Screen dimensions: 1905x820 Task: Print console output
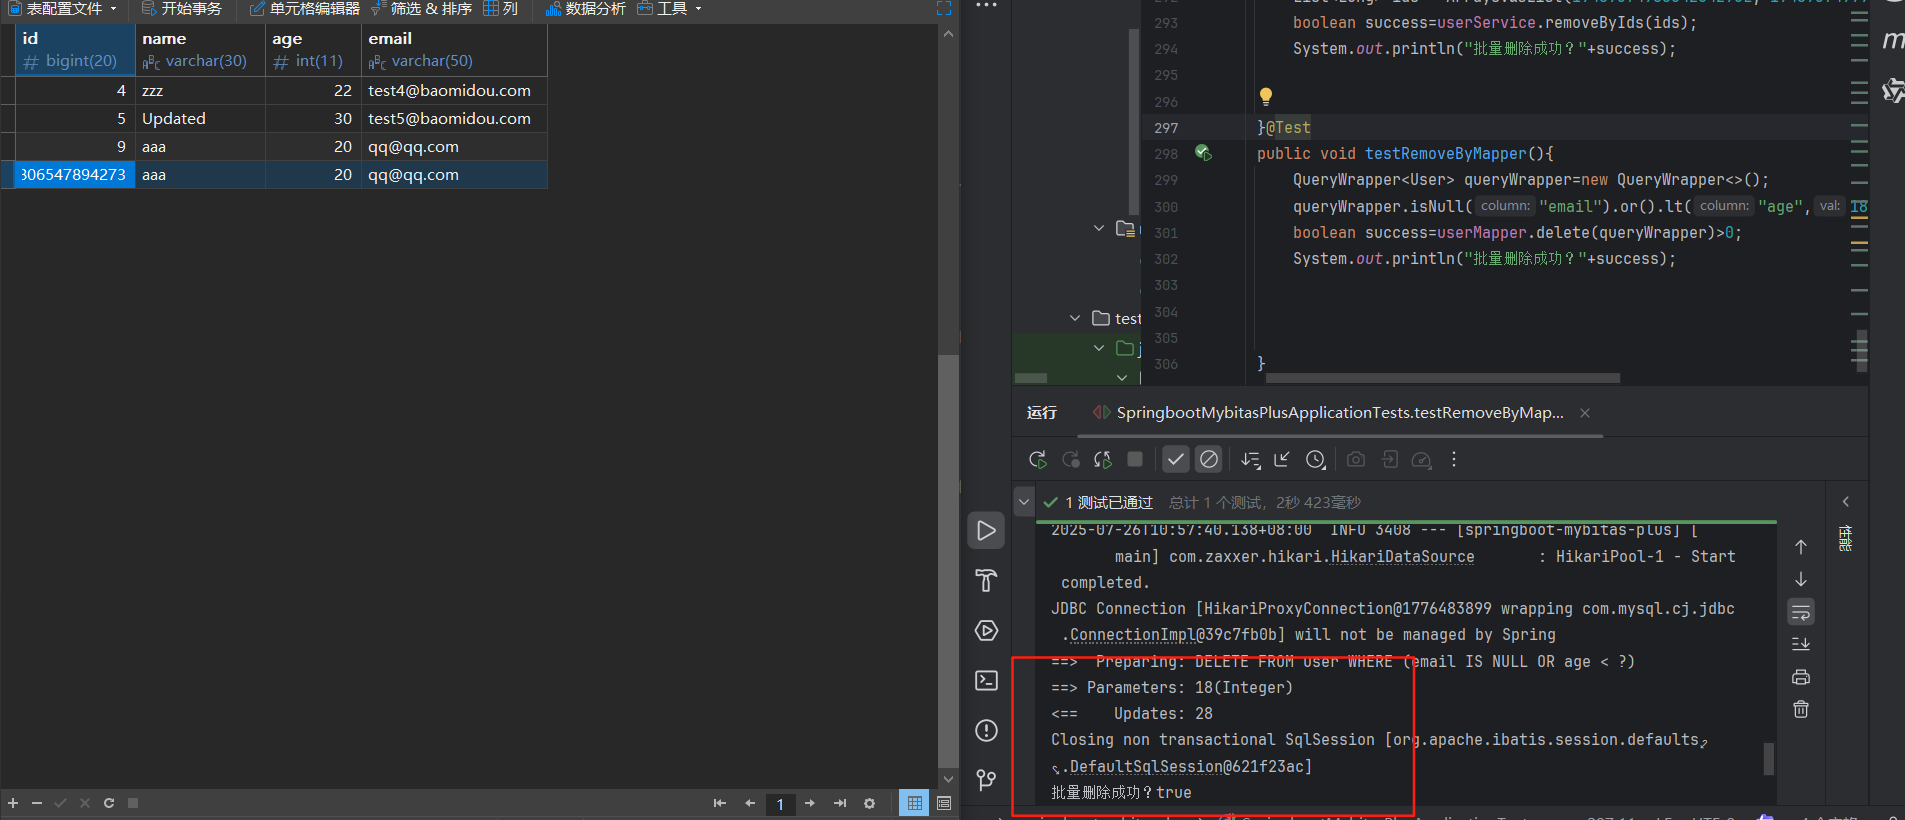[x=1801, y=677]
